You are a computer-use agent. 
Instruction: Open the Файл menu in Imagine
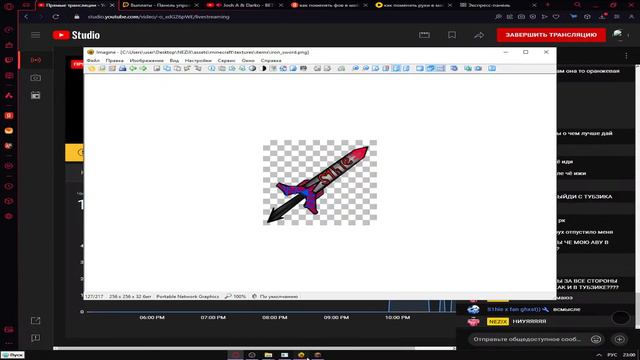pos(93,60)
